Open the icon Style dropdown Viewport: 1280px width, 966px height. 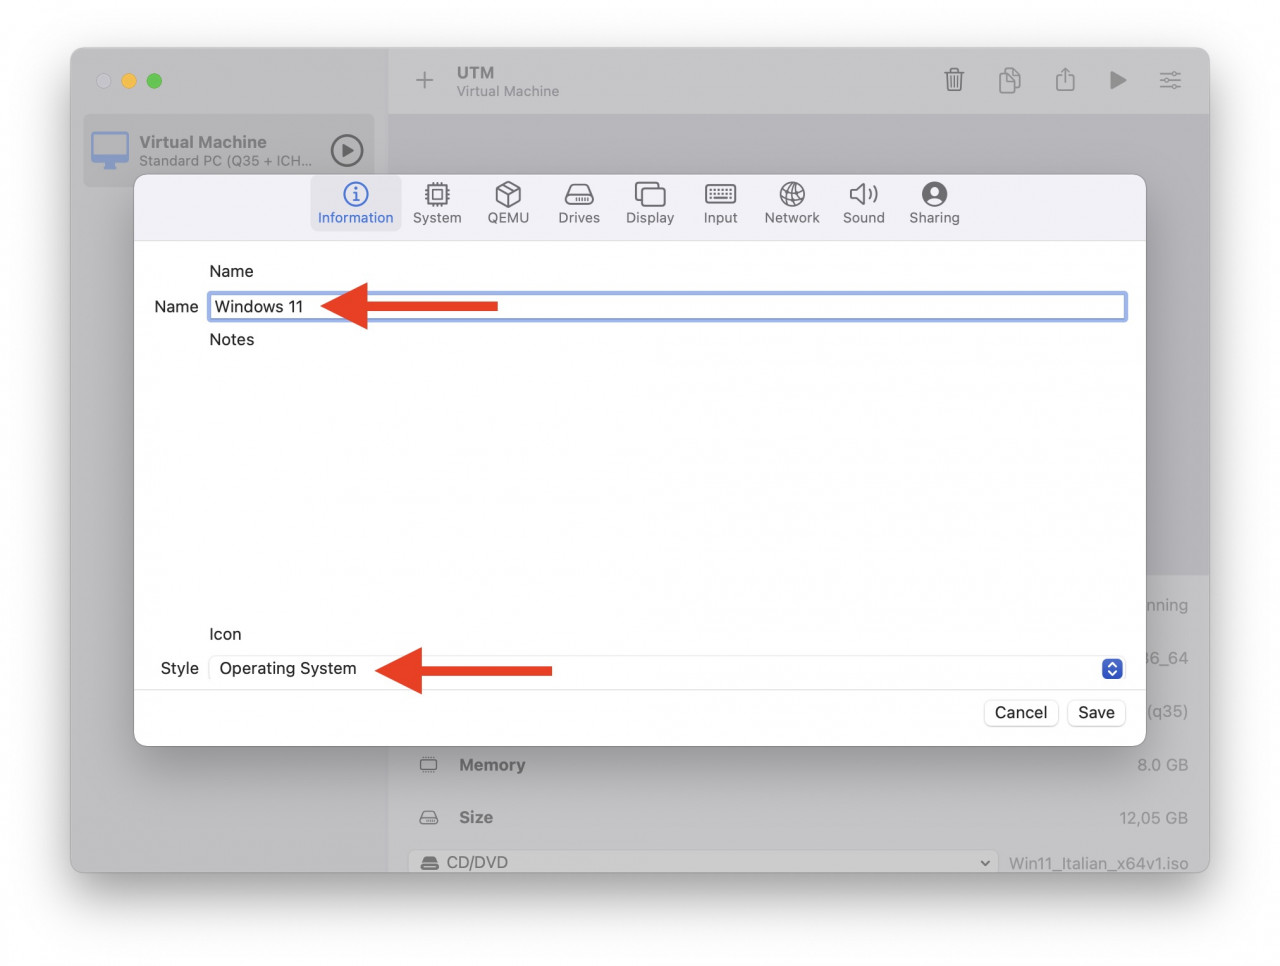point(667,668)
